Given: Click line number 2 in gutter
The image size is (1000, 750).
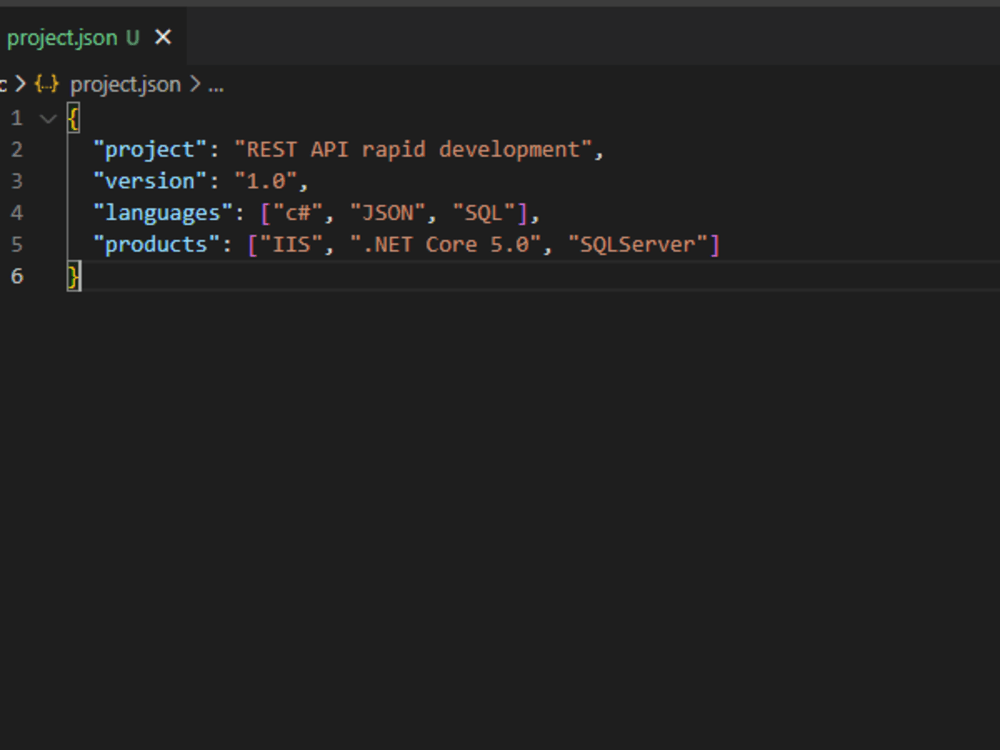Looking at the screenshot, I should coord(17,150).
